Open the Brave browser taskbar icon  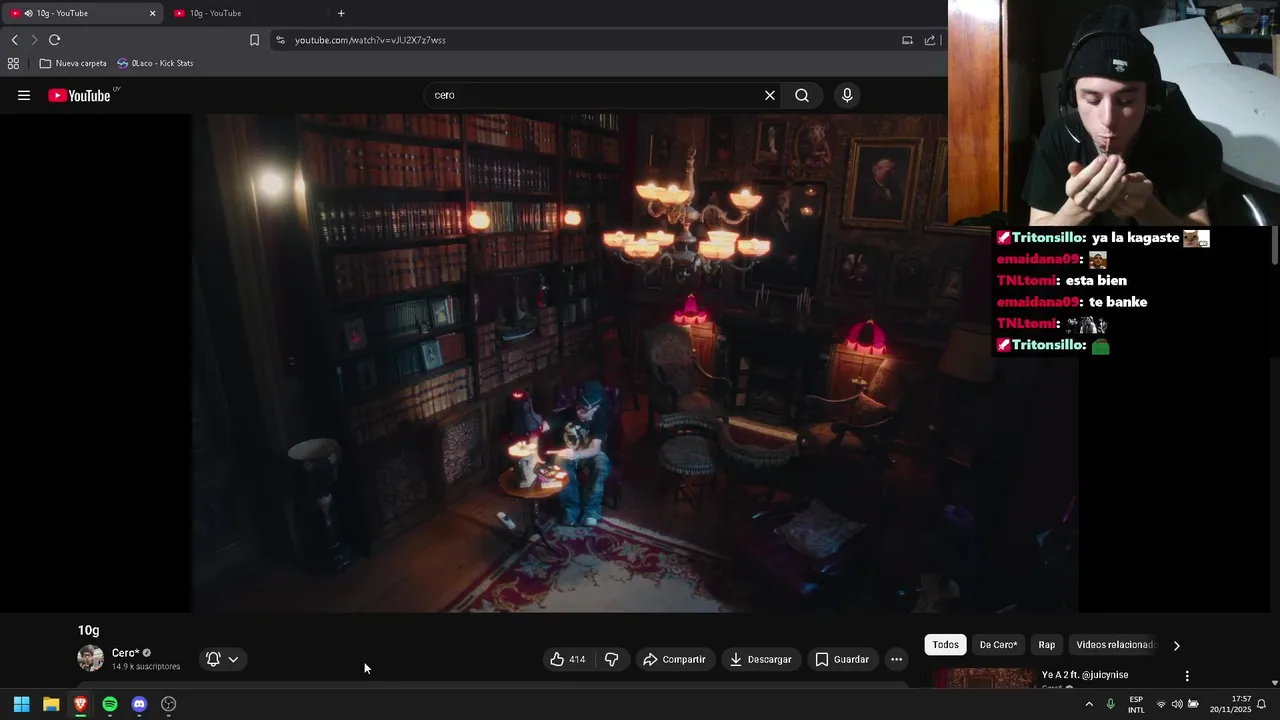tap(80, 704)
